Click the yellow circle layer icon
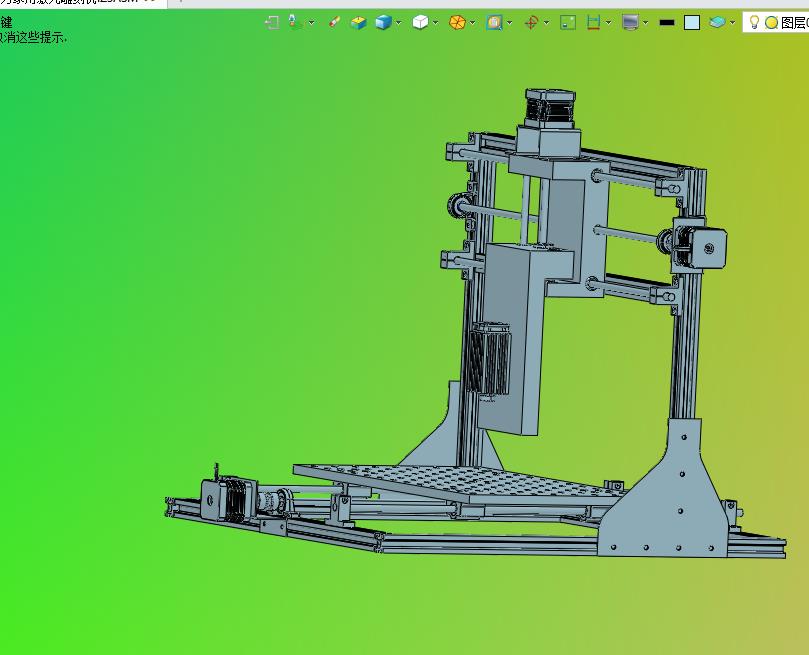The height and width of the screenshot is (655, 809). click(x=771, y=23)
